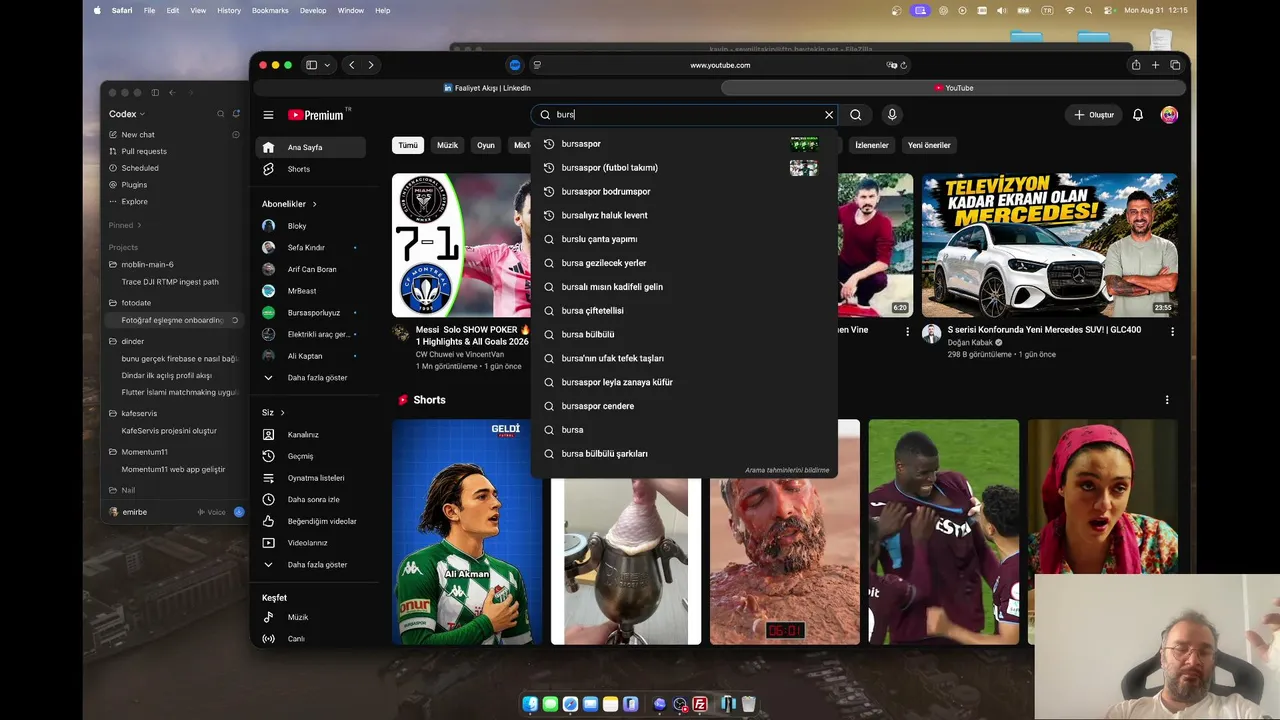This screenshot has width=1280, height=720.
Task: Open YouTube notifications bell
Action: click(1138, 115)
